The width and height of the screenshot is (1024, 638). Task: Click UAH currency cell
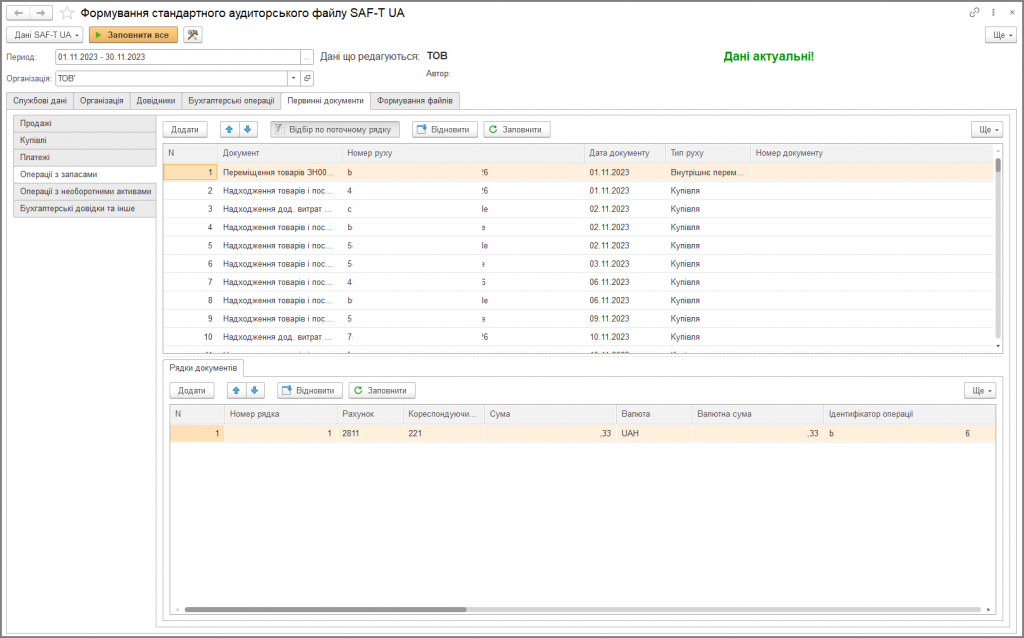click(x=654, y=433)
